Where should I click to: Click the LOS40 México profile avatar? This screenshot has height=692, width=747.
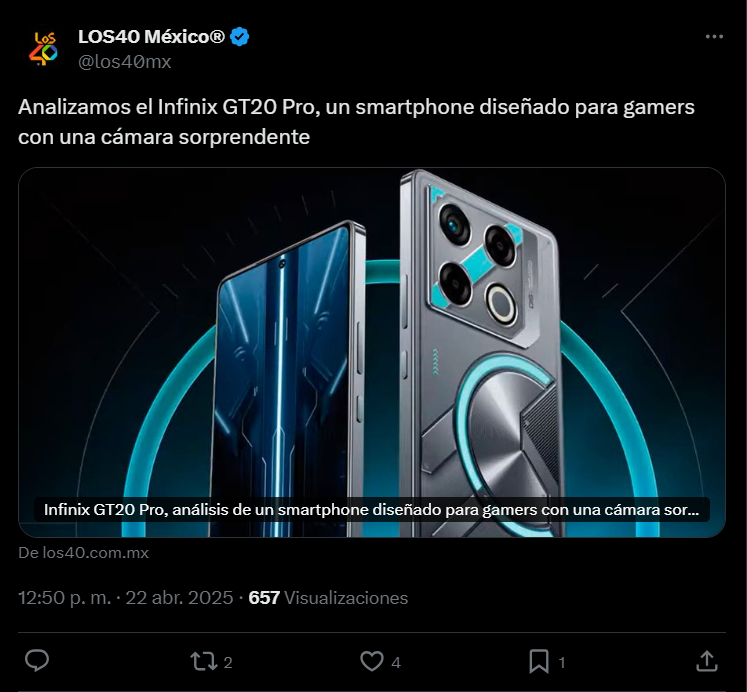[x=43, y=49]
